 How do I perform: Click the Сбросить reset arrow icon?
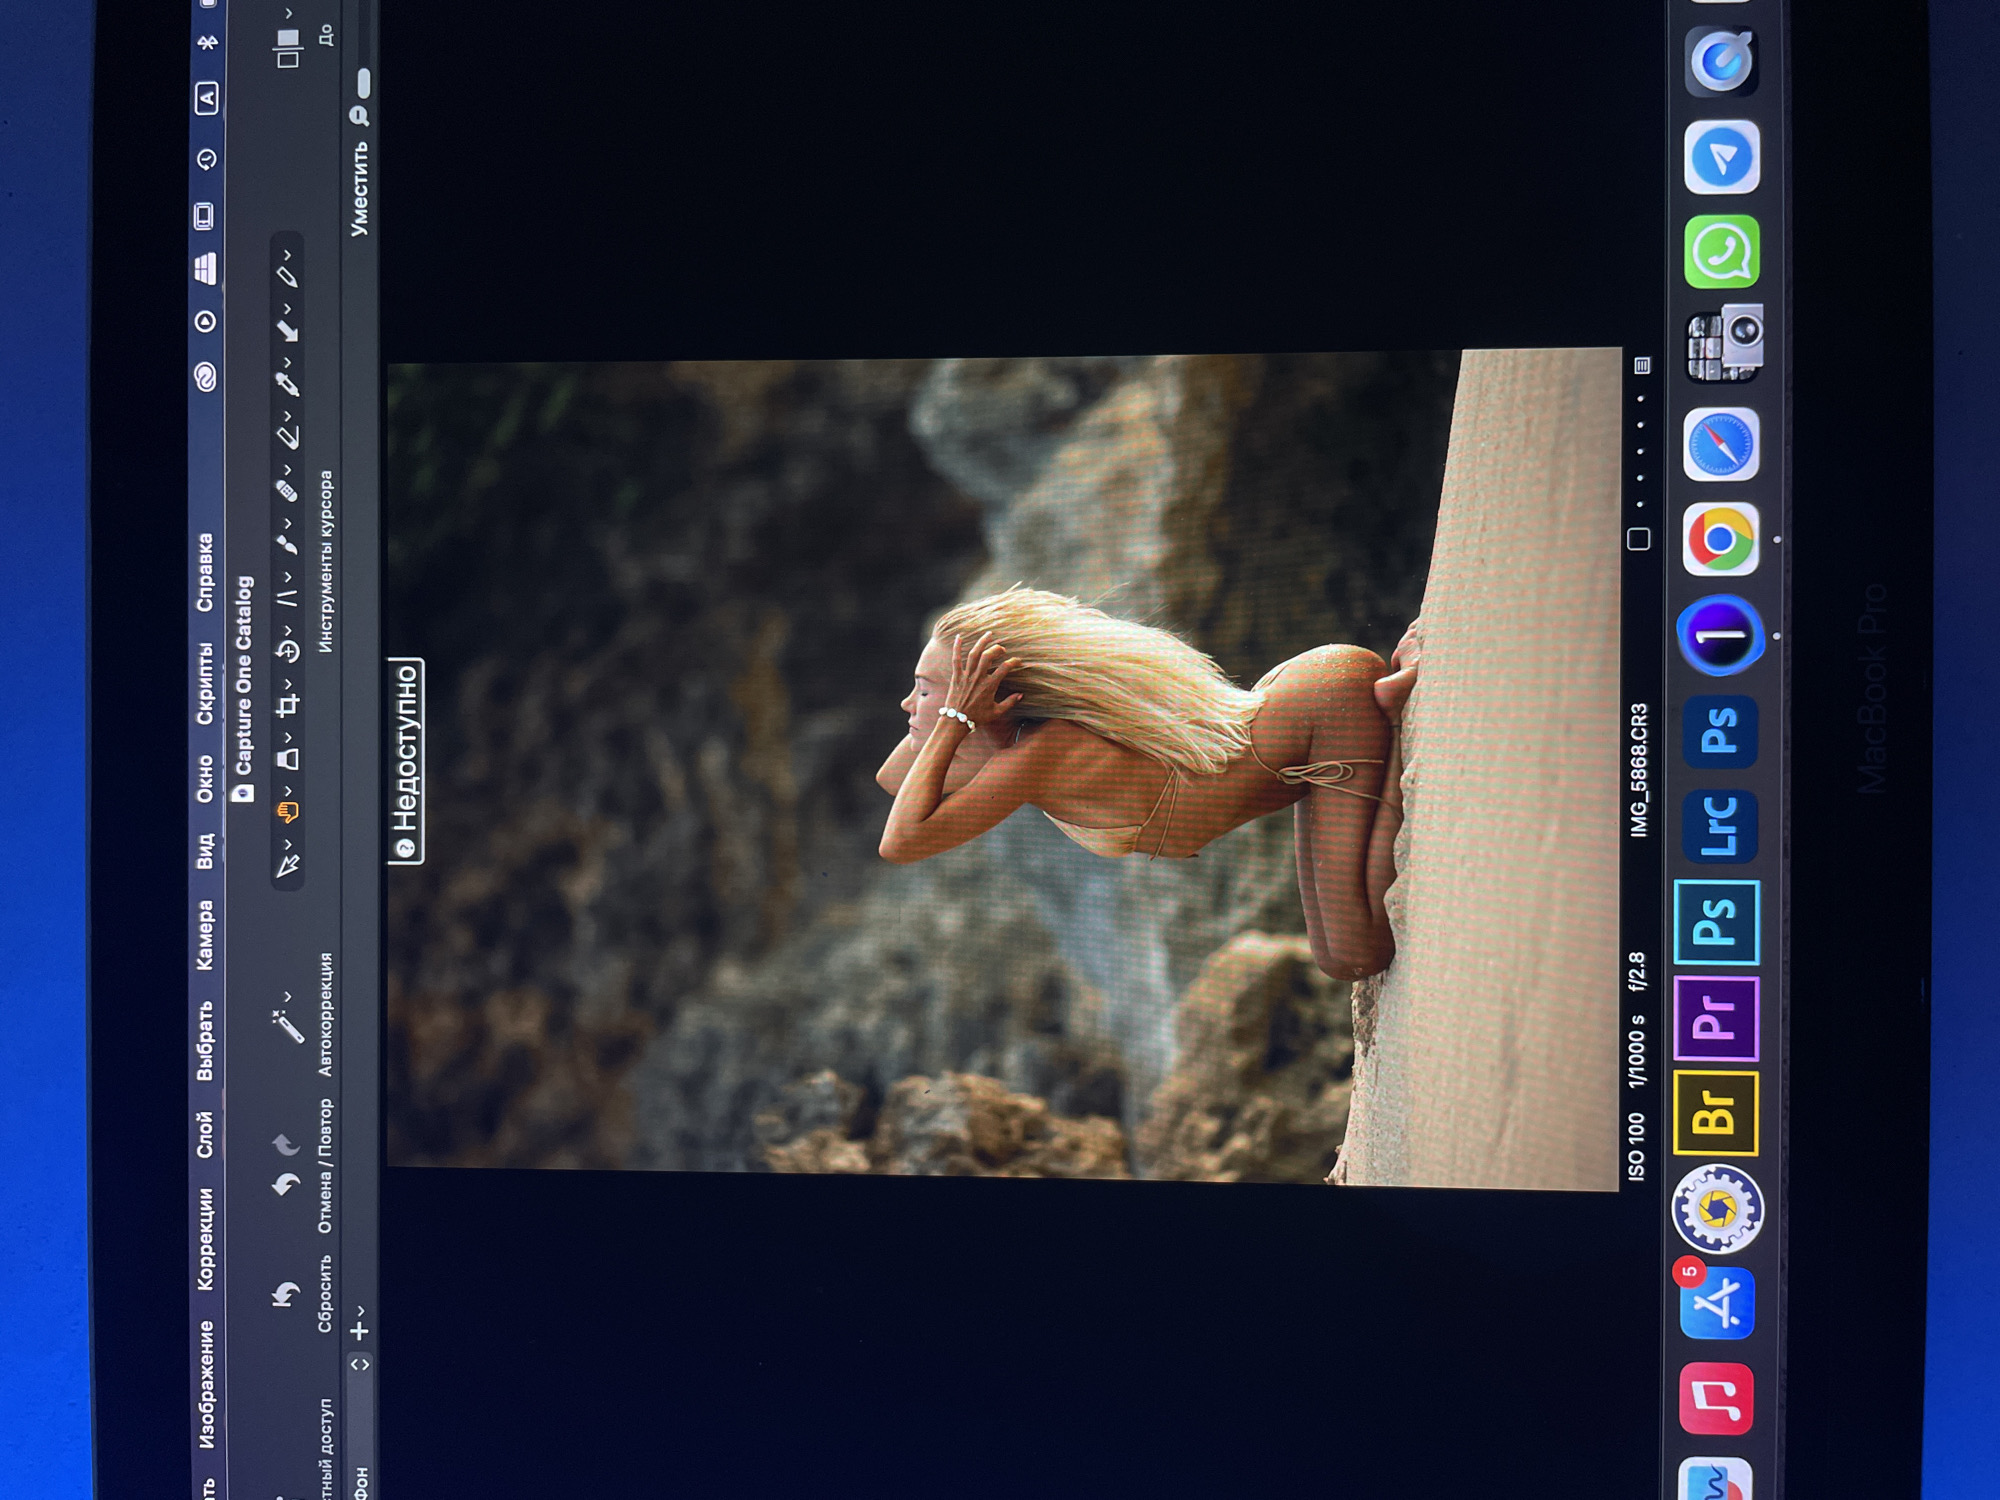[x=286, y=1295]
